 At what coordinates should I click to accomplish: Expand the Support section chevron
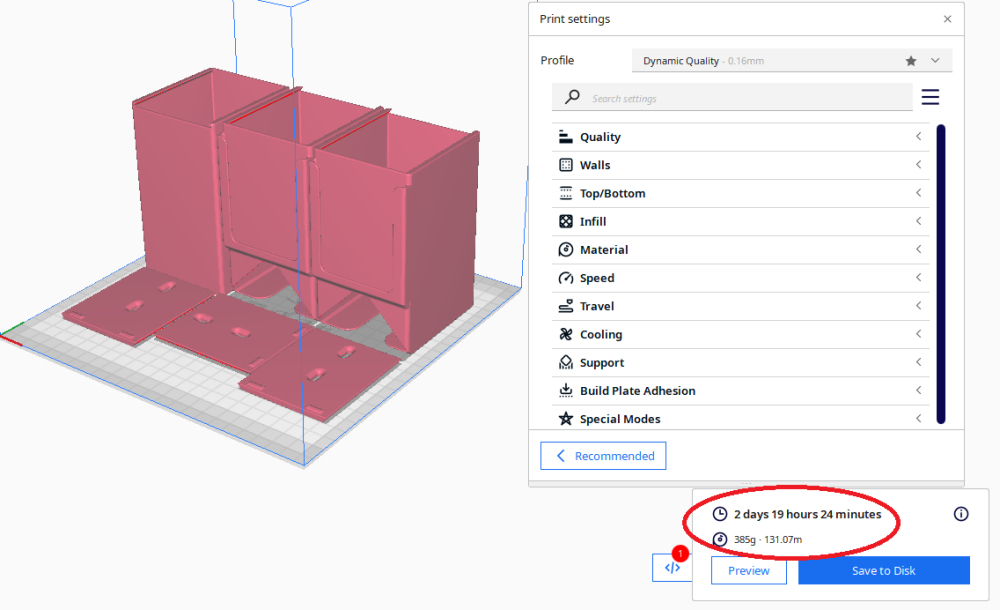[x=918, y=362]
